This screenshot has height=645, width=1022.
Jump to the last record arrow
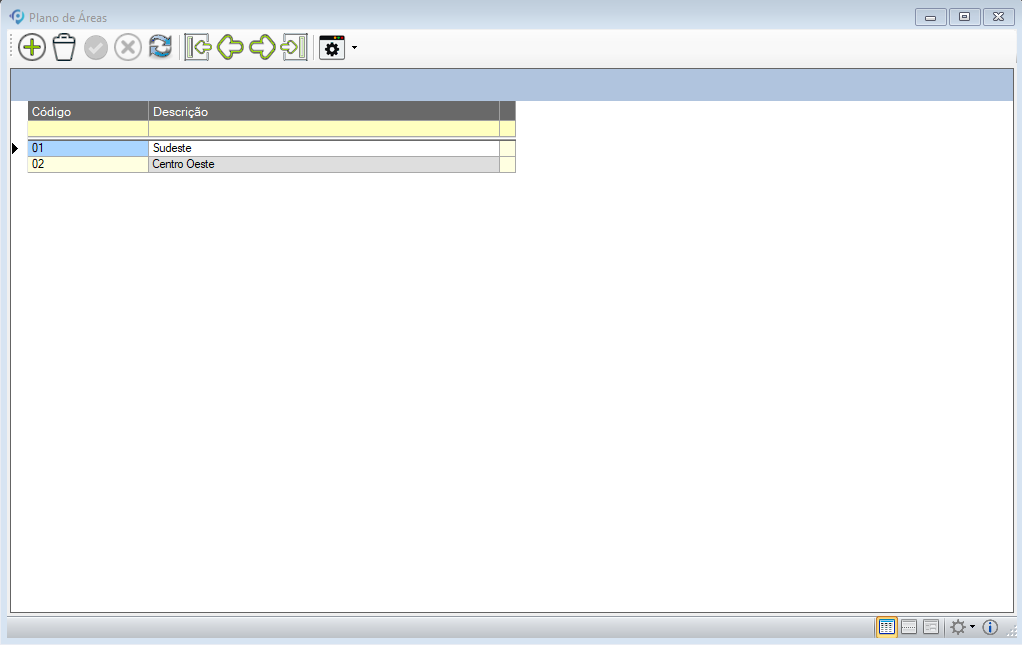click(294, 47)
